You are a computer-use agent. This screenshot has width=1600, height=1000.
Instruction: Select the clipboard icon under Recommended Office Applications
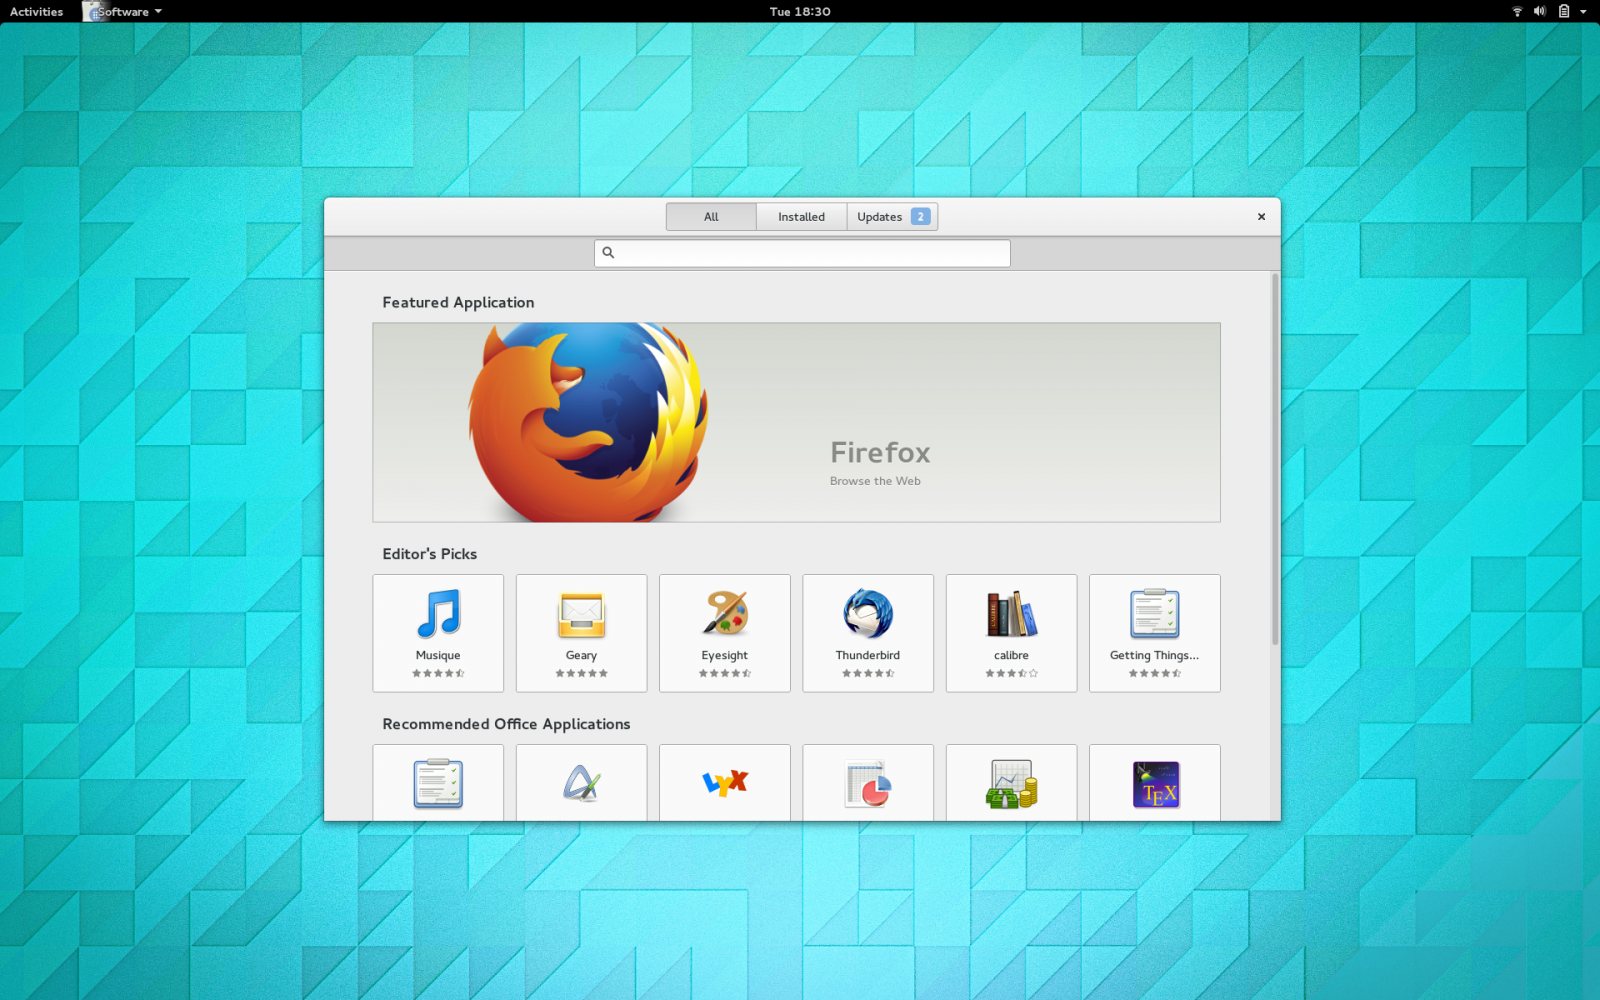click(x=438, y=783)
